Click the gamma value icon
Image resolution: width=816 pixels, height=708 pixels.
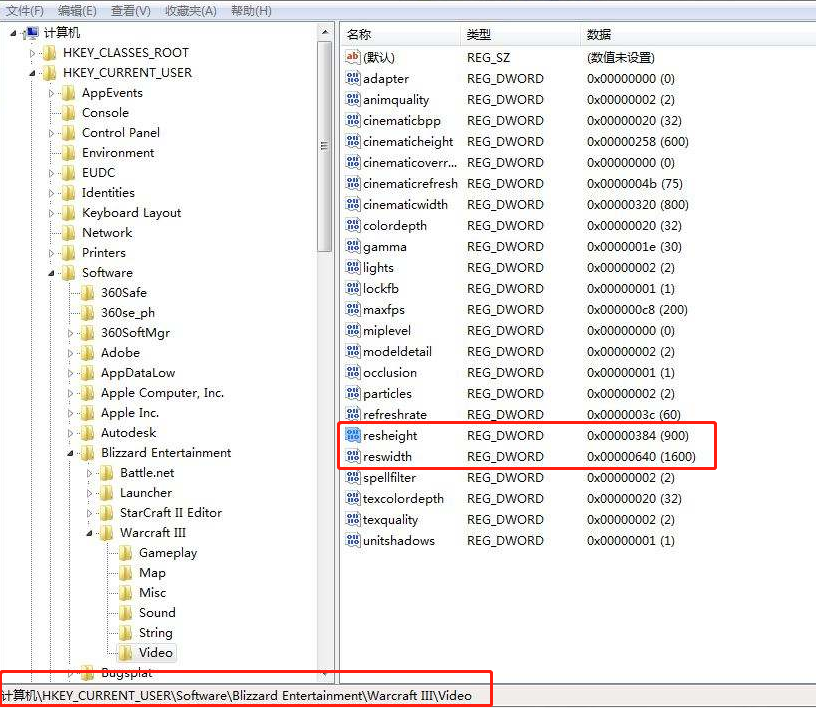(352, 246)
